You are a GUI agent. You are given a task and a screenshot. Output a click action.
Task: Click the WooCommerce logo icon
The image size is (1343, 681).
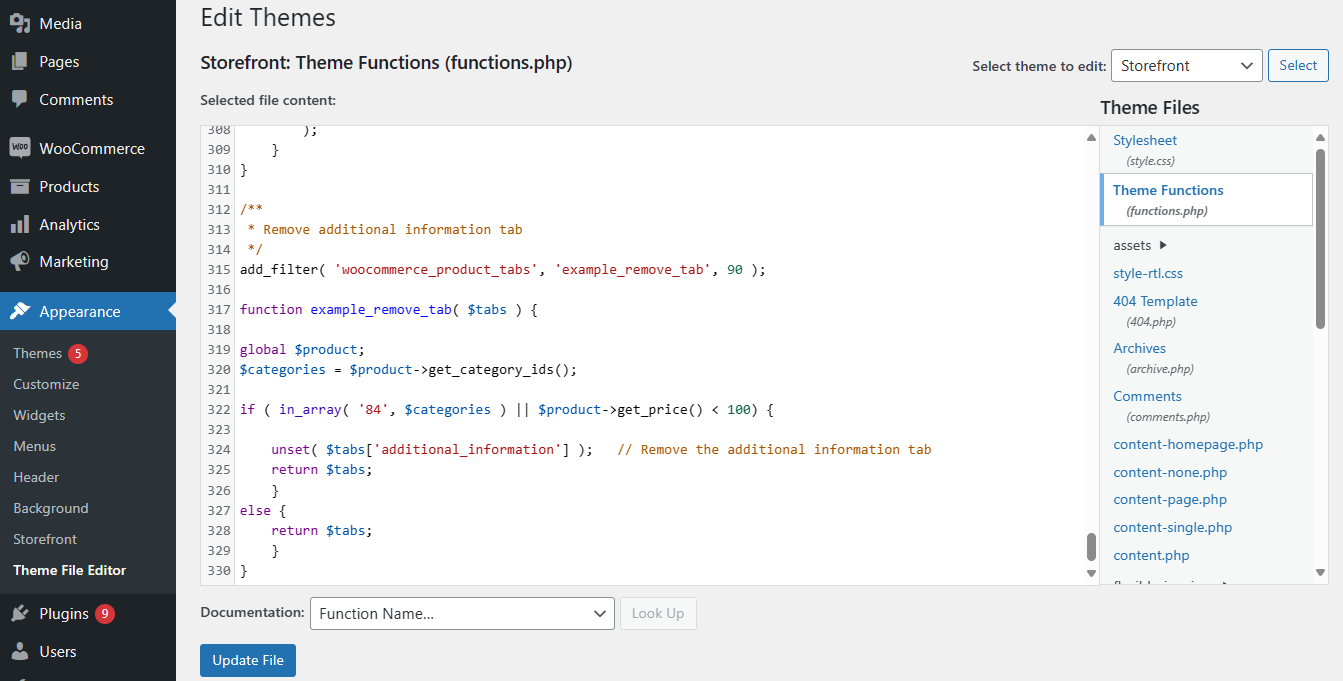pos(19,148)
